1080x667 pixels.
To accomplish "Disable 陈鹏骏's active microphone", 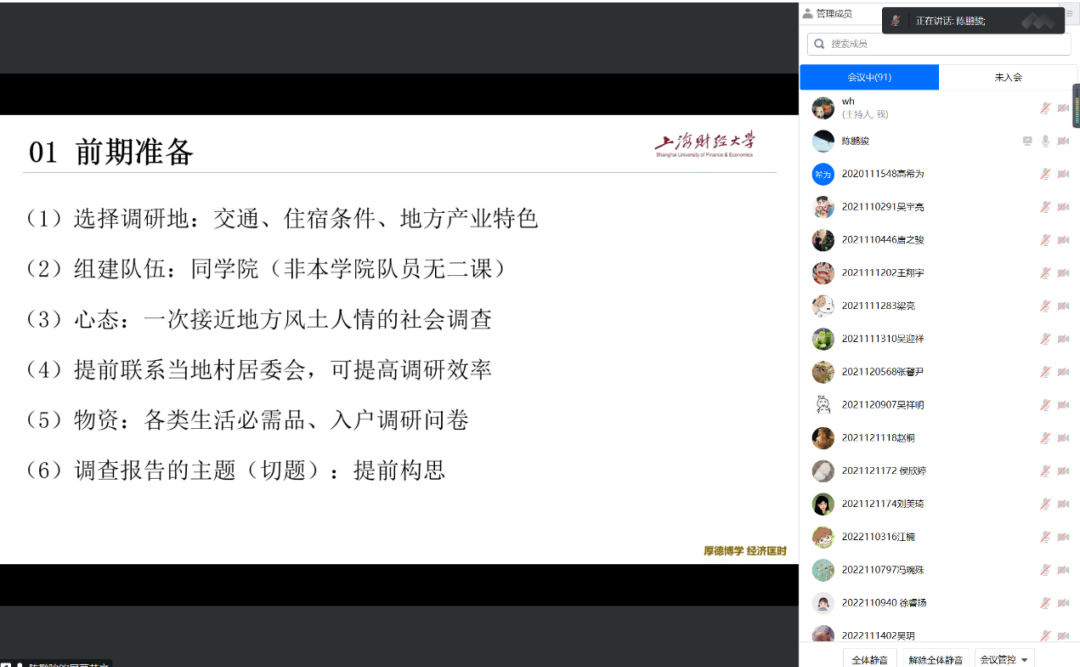I will tap(1045, 139).
